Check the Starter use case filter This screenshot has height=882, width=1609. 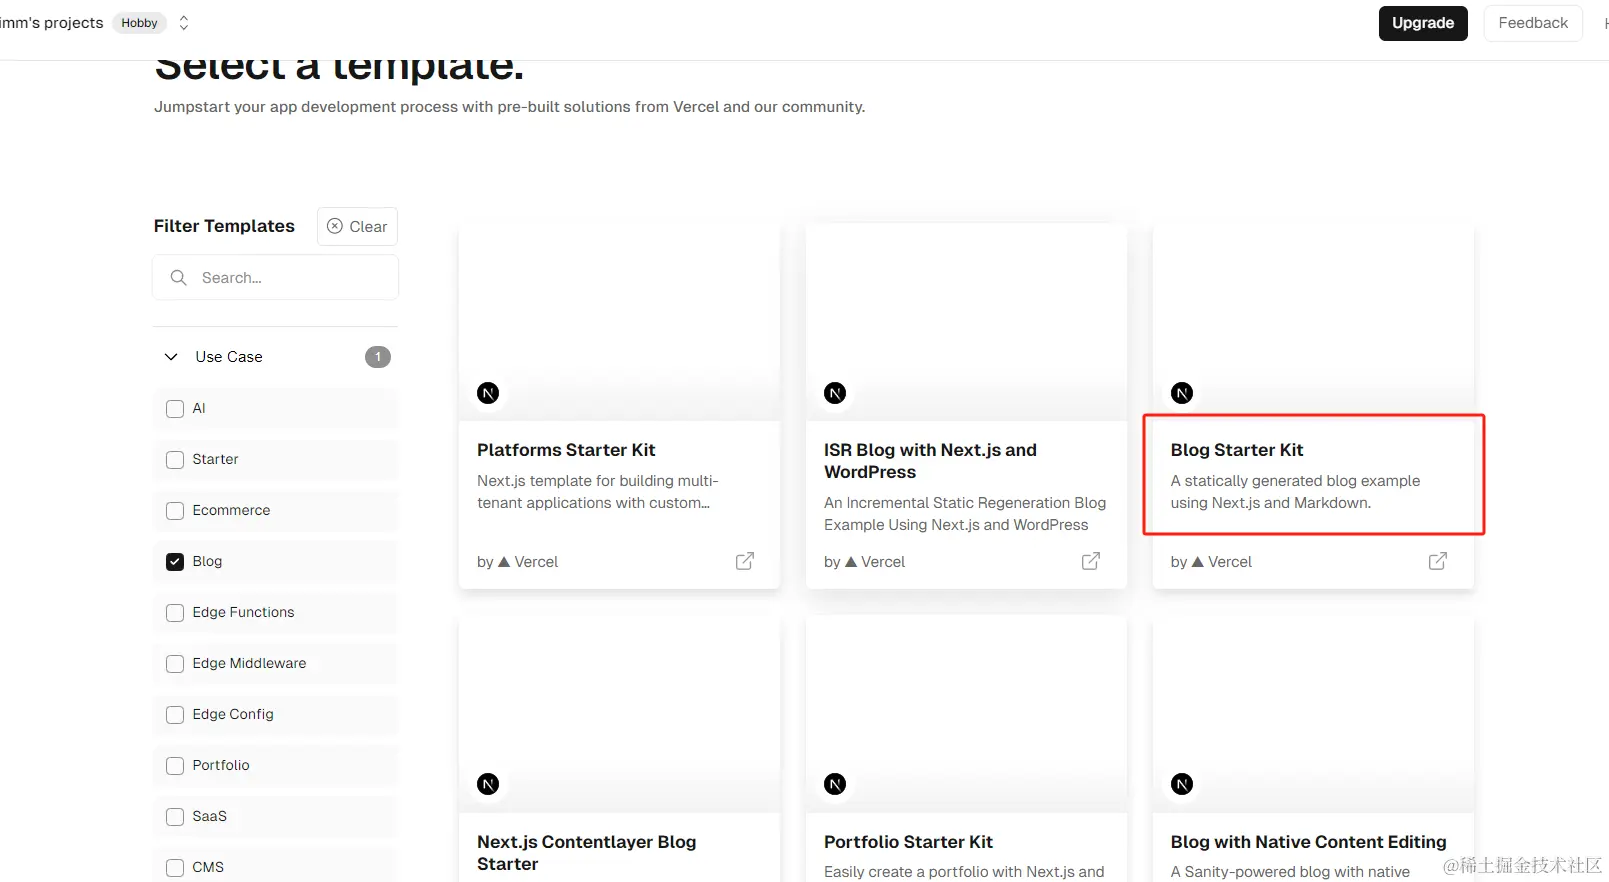(x=175, y=459)
